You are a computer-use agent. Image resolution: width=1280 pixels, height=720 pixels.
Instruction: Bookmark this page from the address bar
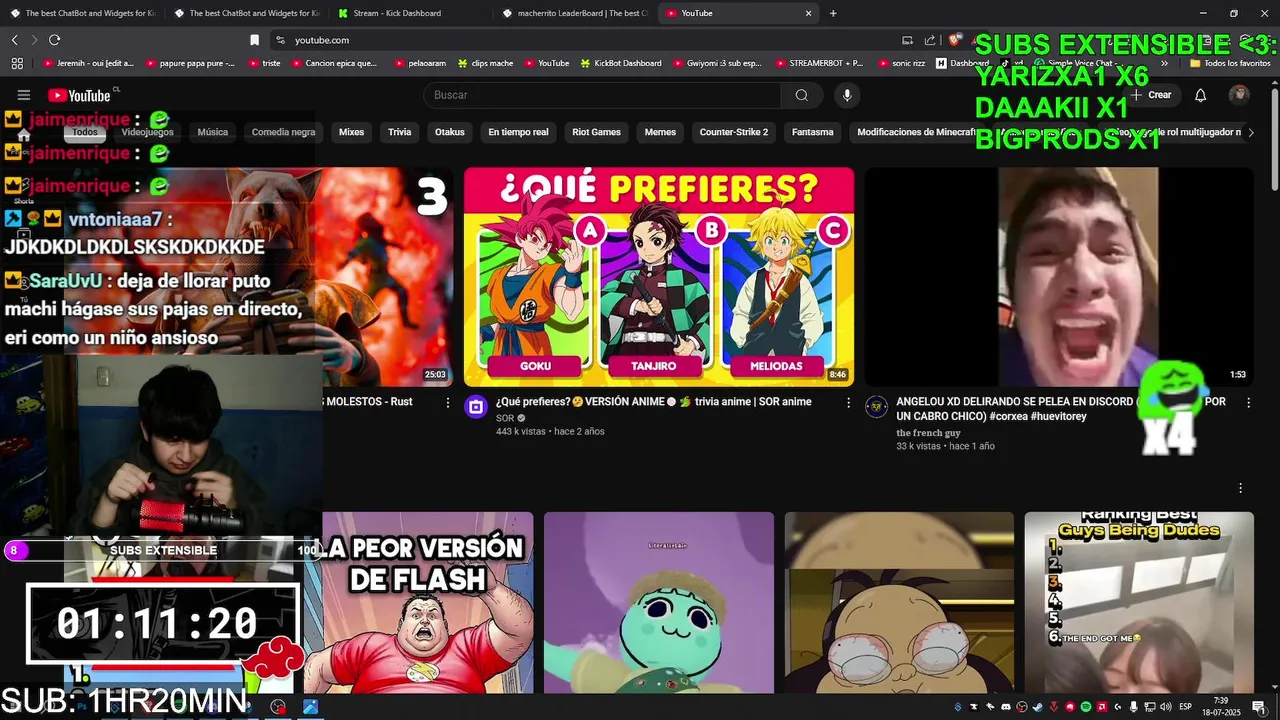pos(254,40)
